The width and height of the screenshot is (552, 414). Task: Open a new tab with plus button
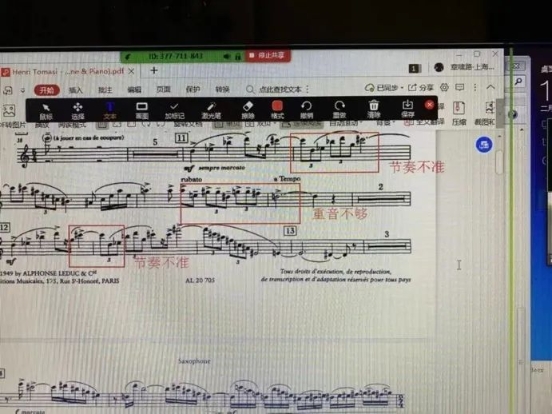tap(154, 70)
